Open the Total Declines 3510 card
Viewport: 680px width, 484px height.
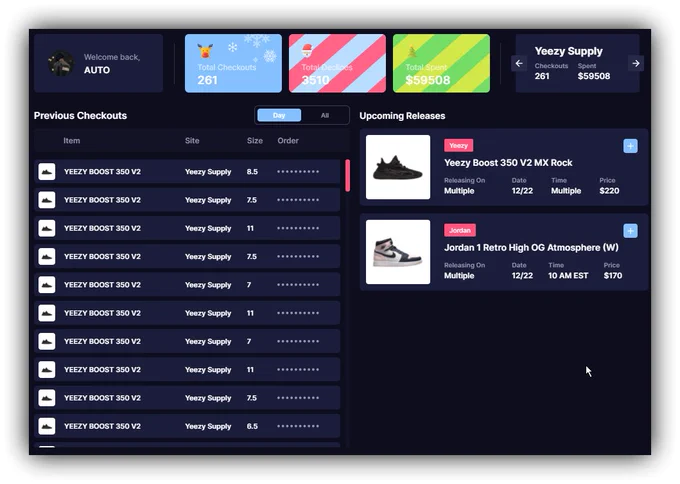point(337,63)
